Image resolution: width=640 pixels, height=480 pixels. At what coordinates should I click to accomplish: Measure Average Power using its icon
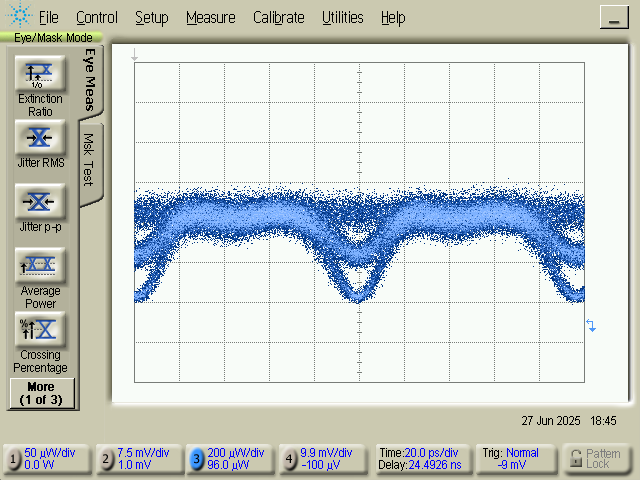[x=39, y=266]
